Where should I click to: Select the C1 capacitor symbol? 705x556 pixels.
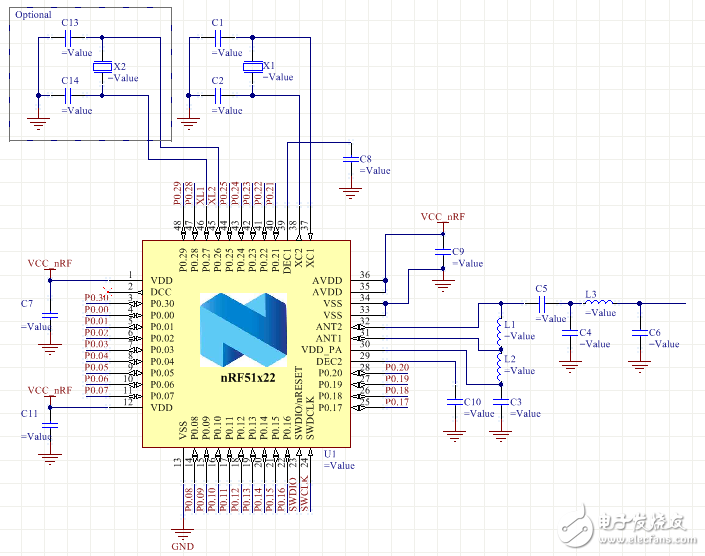(218, 39)
